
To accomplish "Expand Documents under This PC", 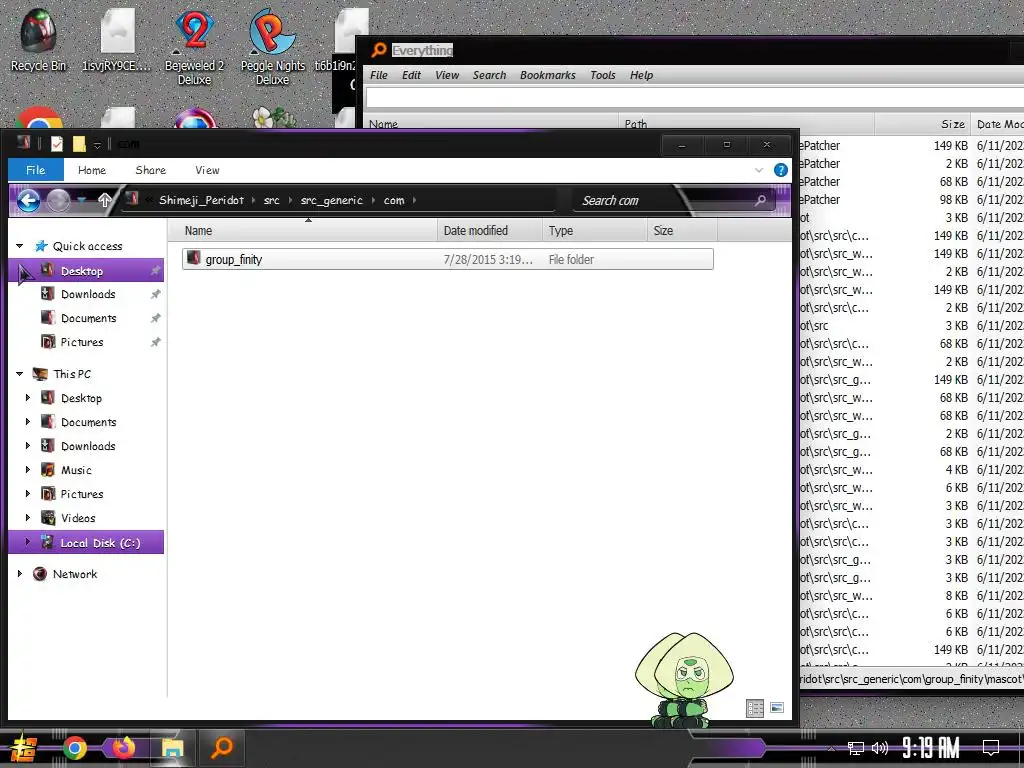I will pyautogui.click(x=28, y=422).
